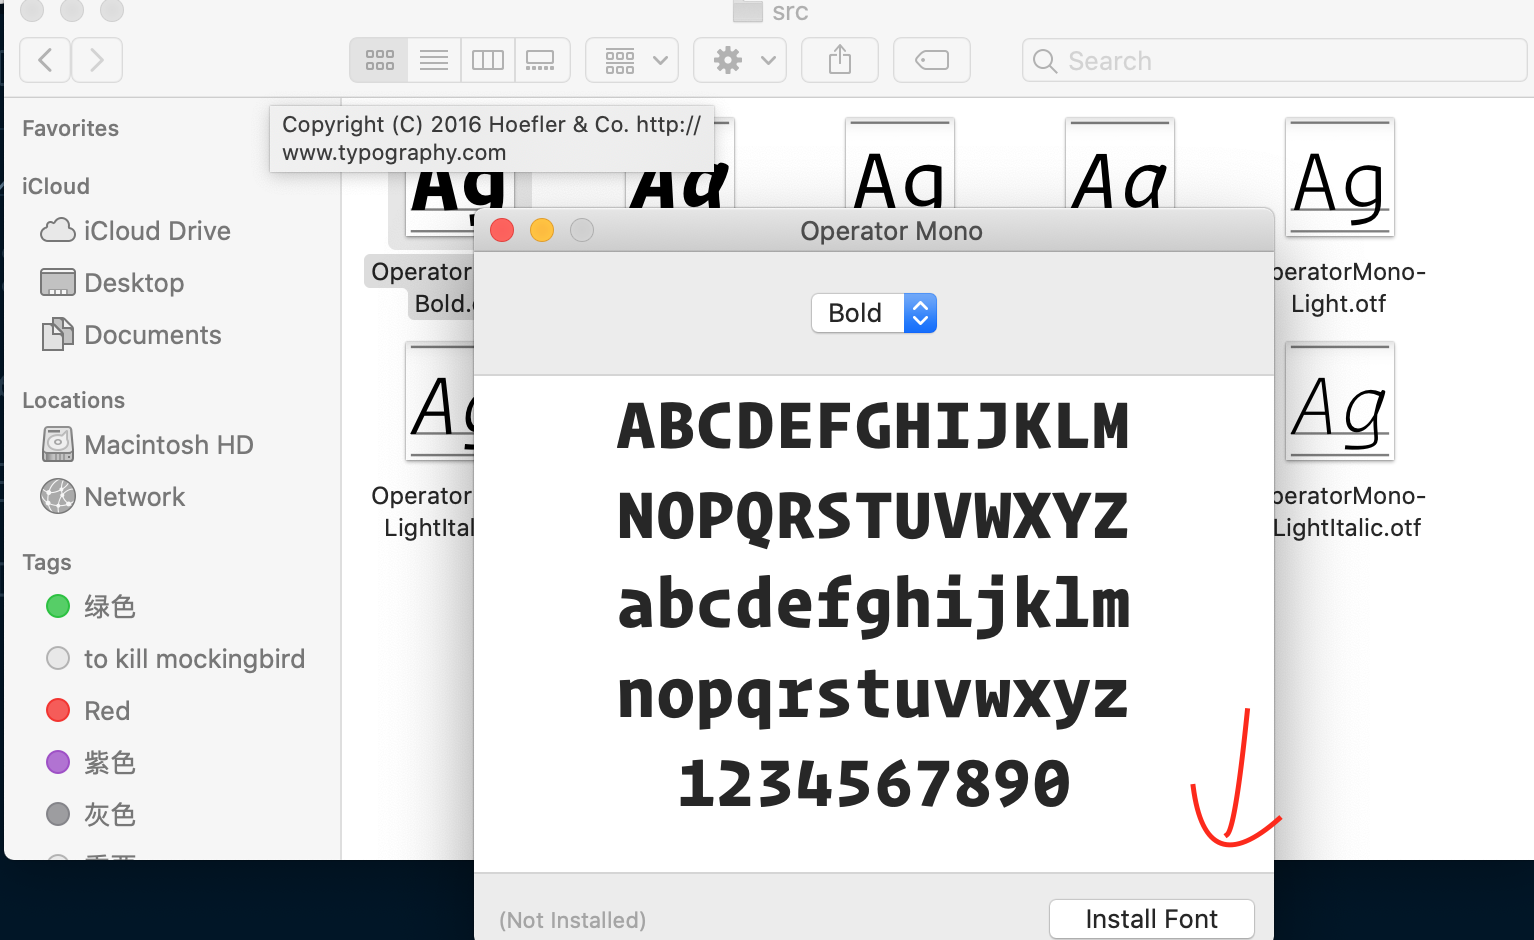Open iCloud Drive in sidebar
The width and height of the screenshot is (1534, 940).
[135, 231]
